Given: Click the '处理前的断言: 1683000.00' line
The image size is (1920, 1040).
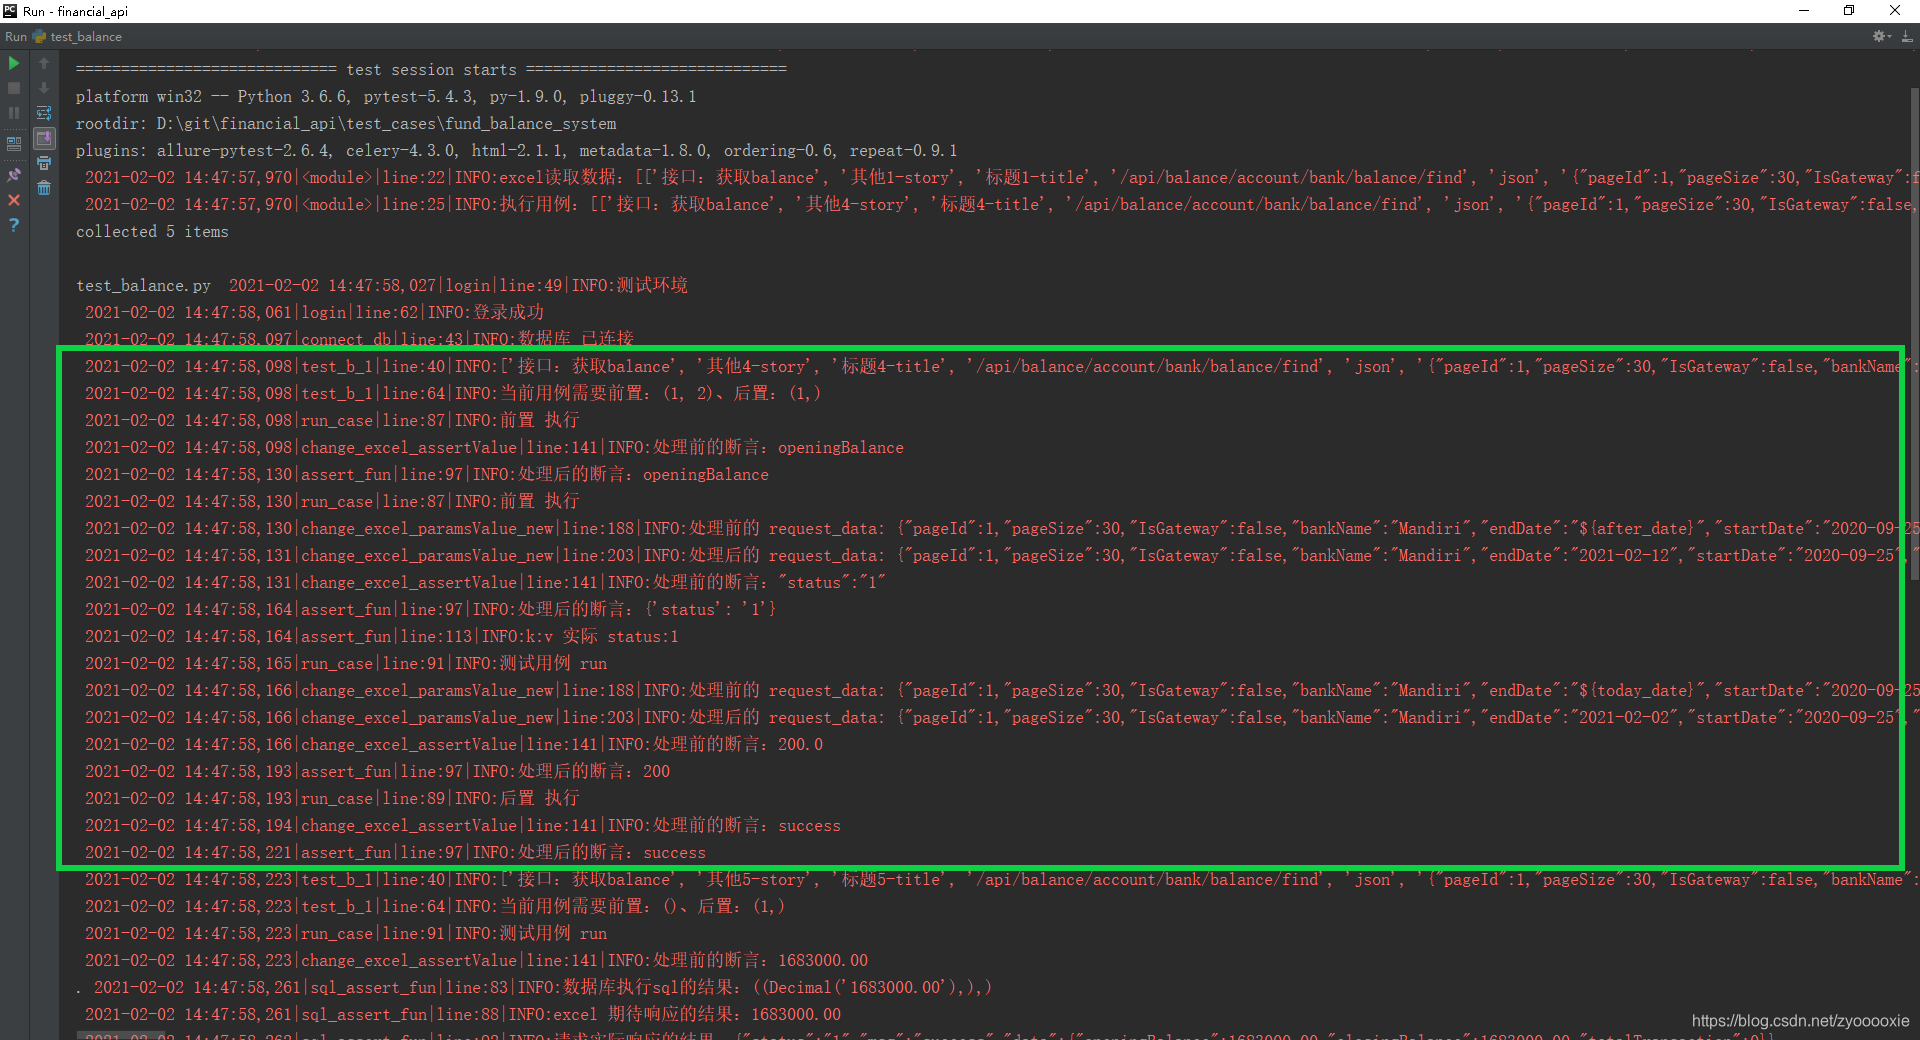Looking at the screenshot, I should [x=476, y=961].
